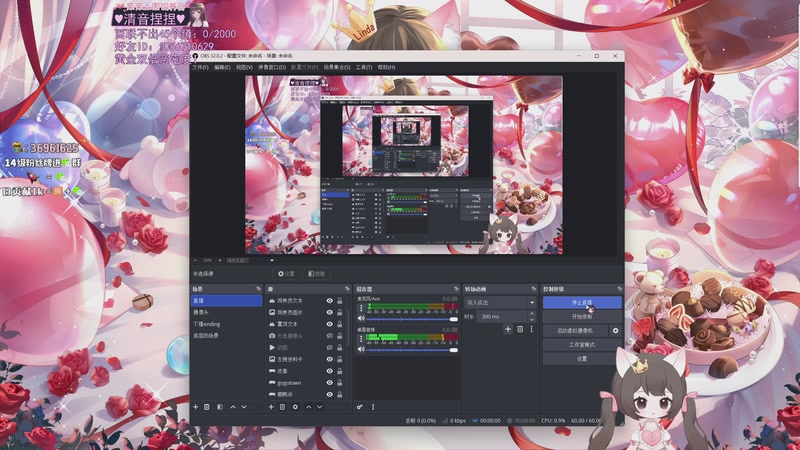Open 视图(V) menu
Screen dimensions: 800x450
[244, 67]
